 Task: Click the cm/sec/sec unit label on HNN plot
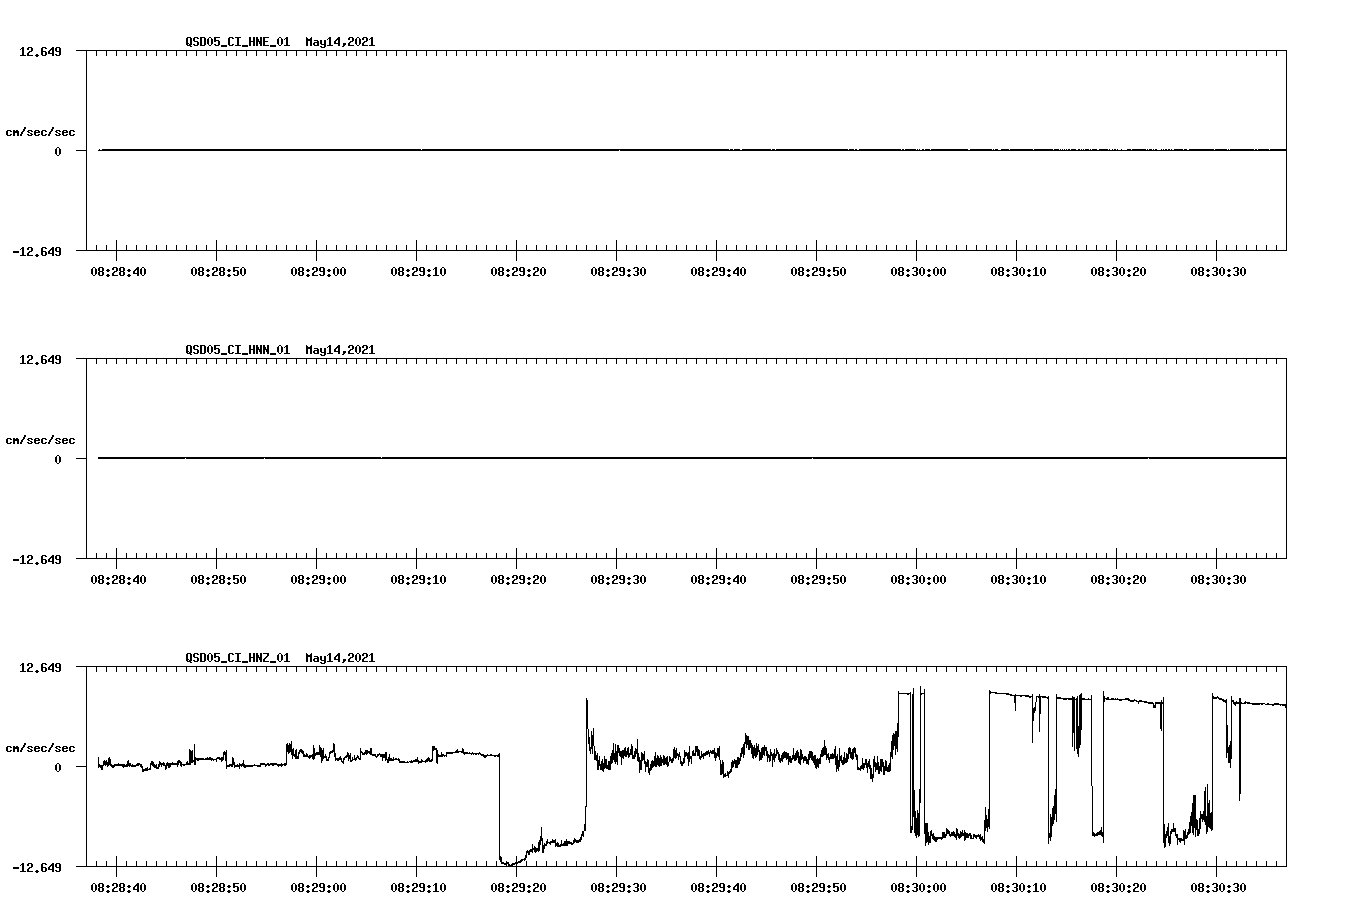click(x=40, y=439)
